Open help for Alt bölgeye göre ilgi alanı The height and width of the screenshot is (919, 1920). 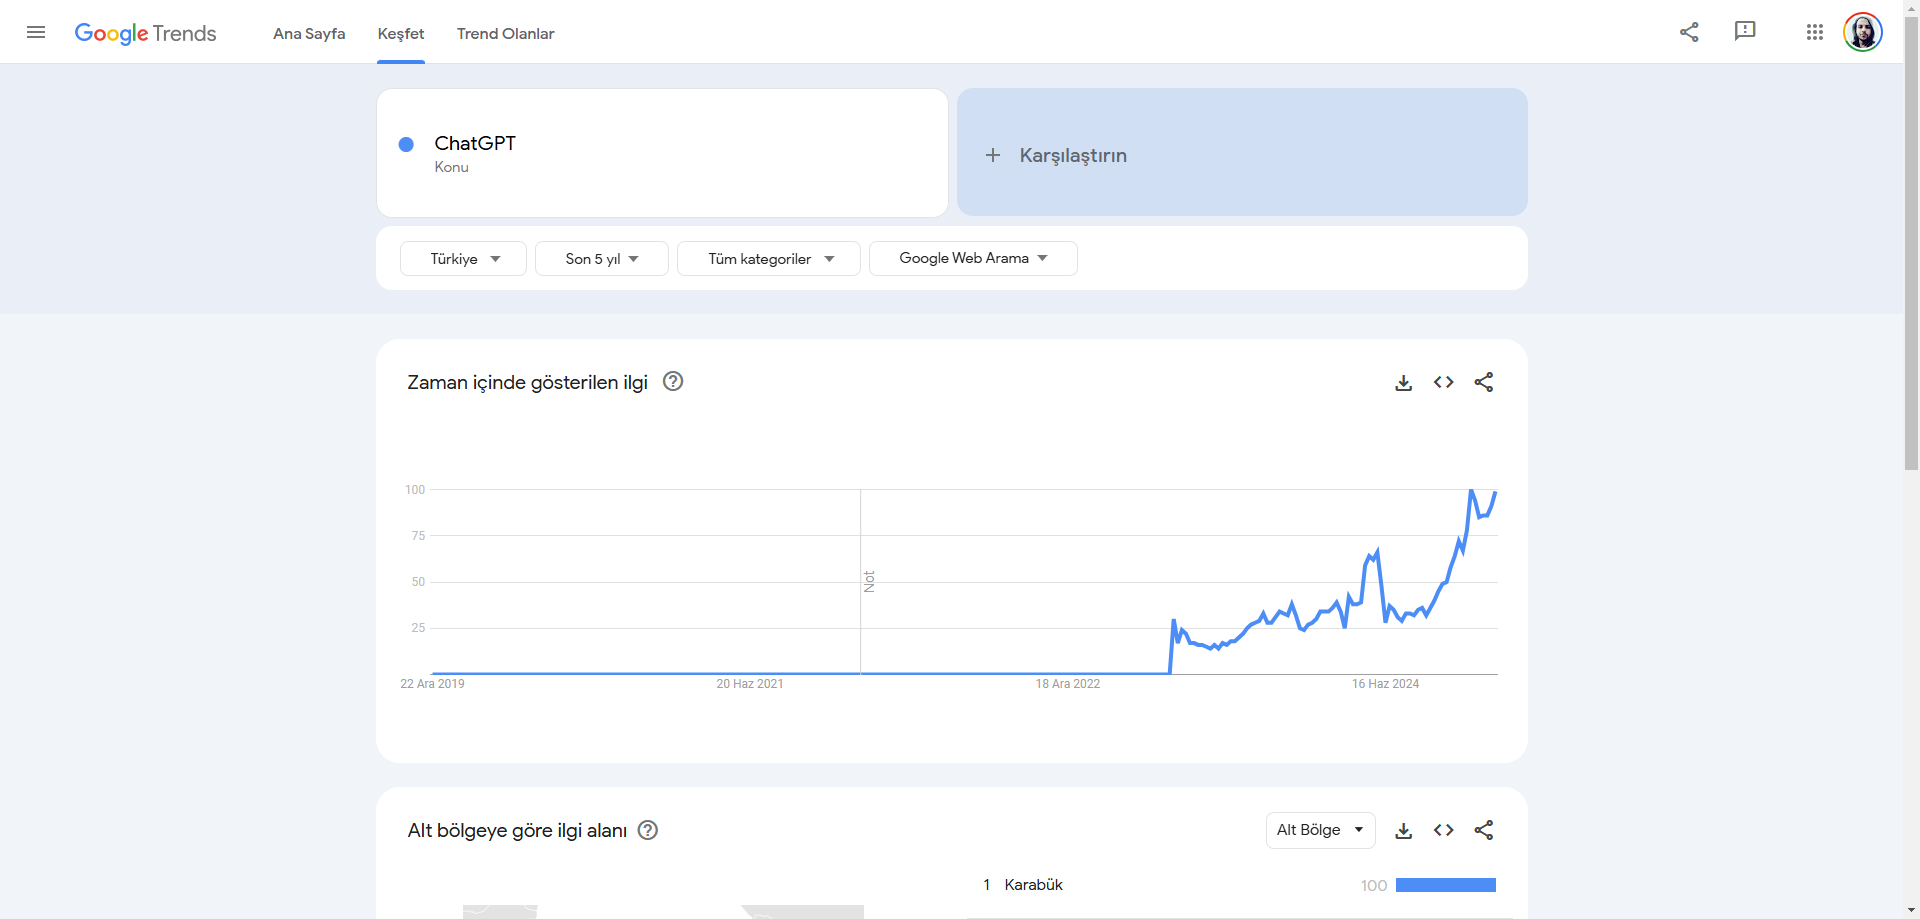(x=648, y=830)
